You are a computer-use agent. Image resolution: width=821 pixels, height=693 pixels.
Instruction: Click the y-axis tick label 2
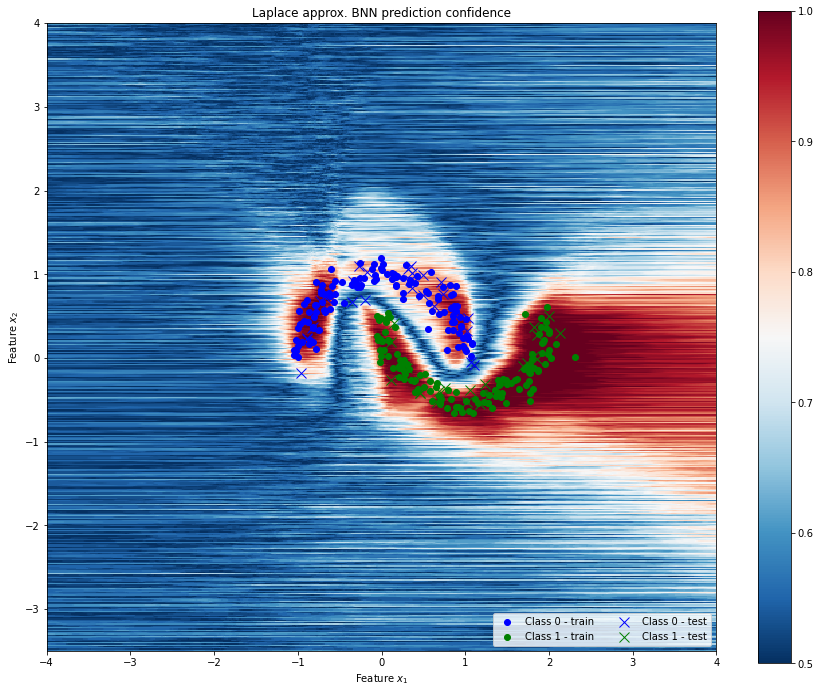click(x=37, y=191)
